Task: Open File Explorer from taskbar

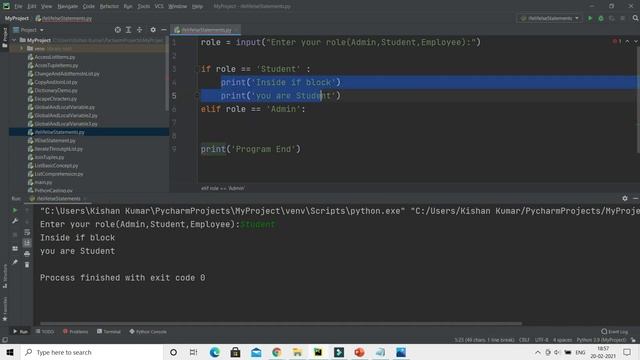Action: [297, 352]
